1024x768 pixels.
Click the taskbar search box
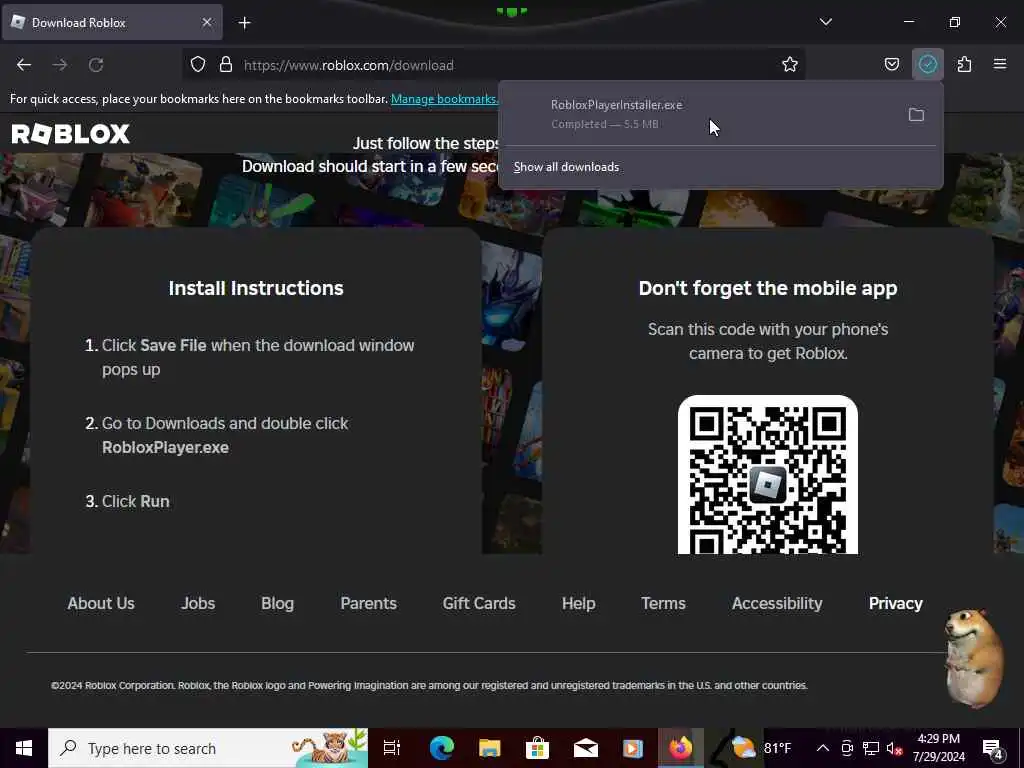[x=208, y=748]
